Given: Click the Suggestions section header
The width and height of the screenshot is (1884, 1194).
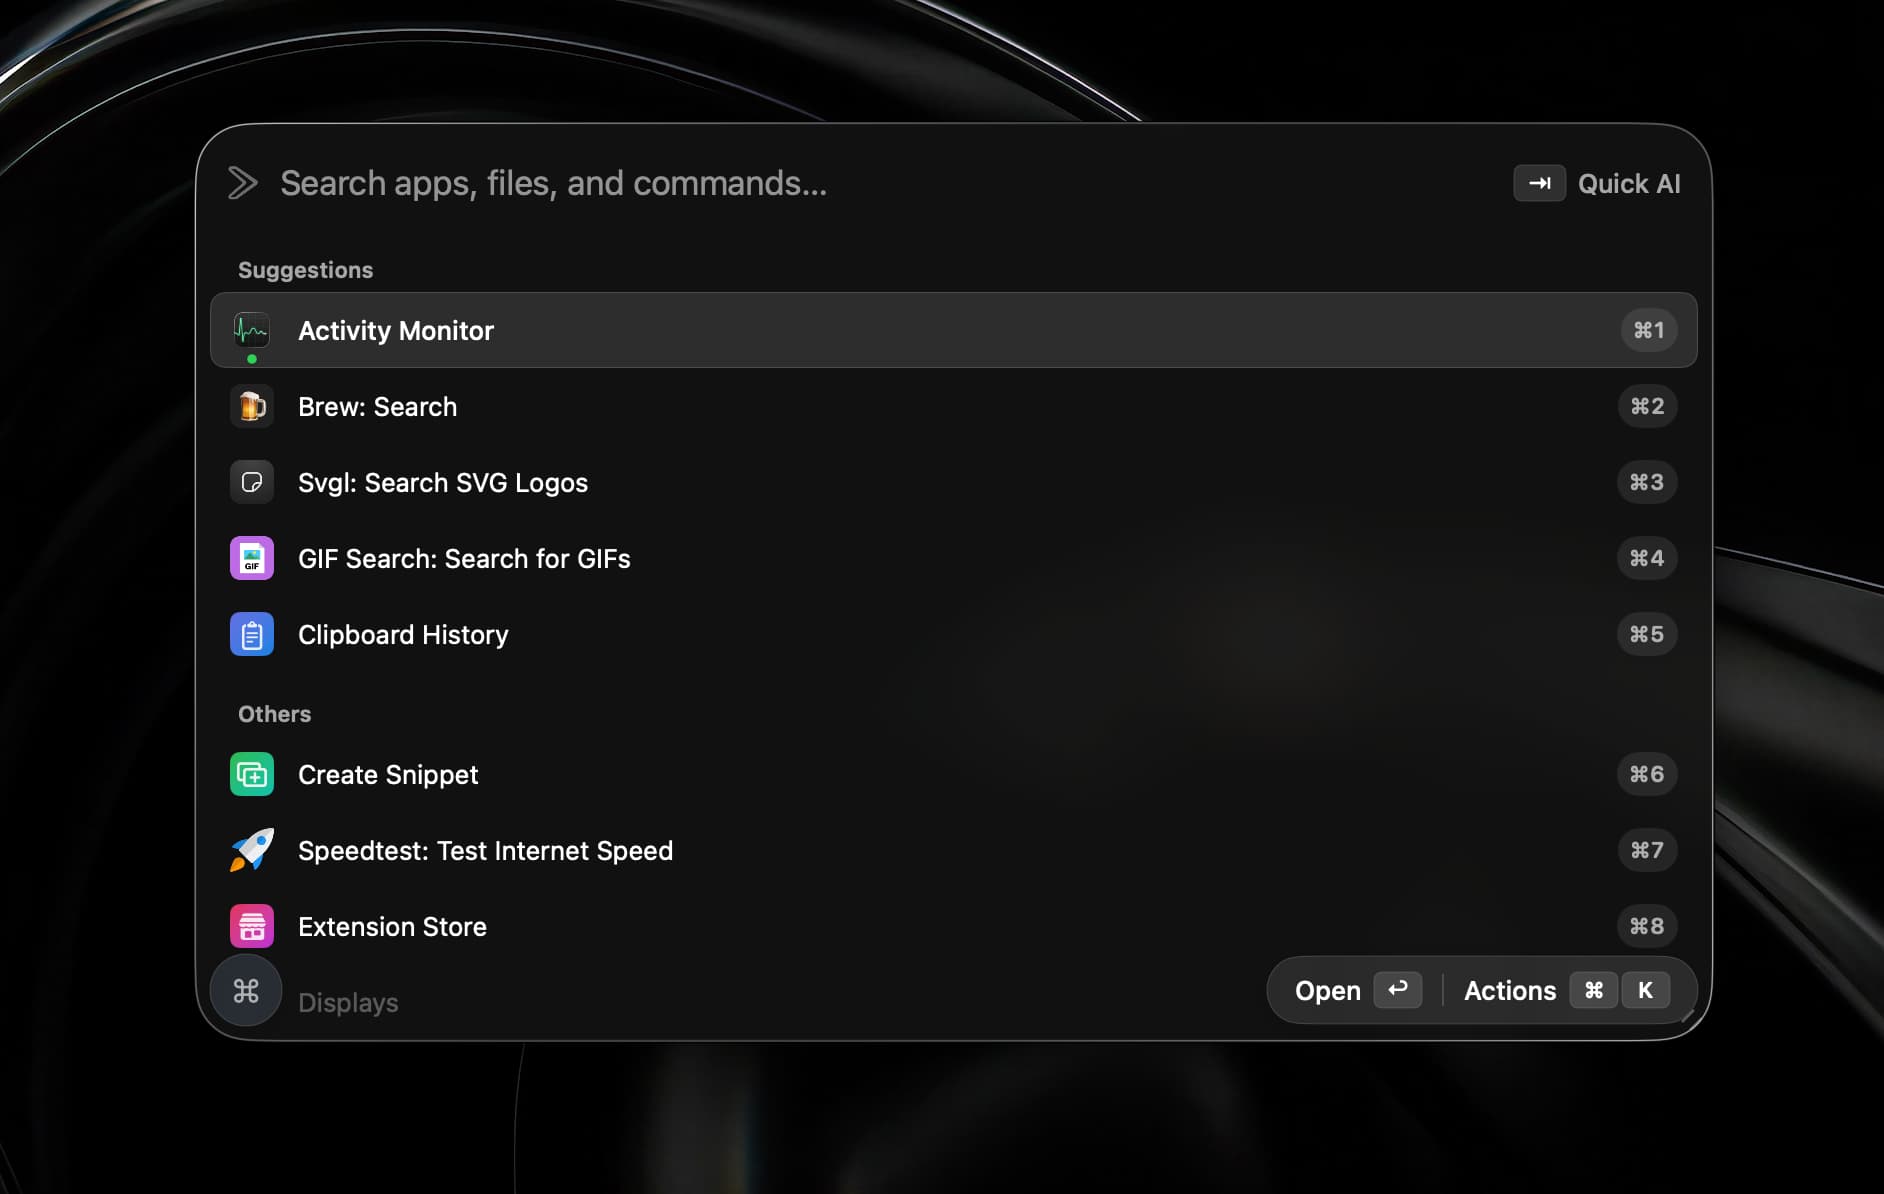Looking at the screenshot, I should [305, 270].
